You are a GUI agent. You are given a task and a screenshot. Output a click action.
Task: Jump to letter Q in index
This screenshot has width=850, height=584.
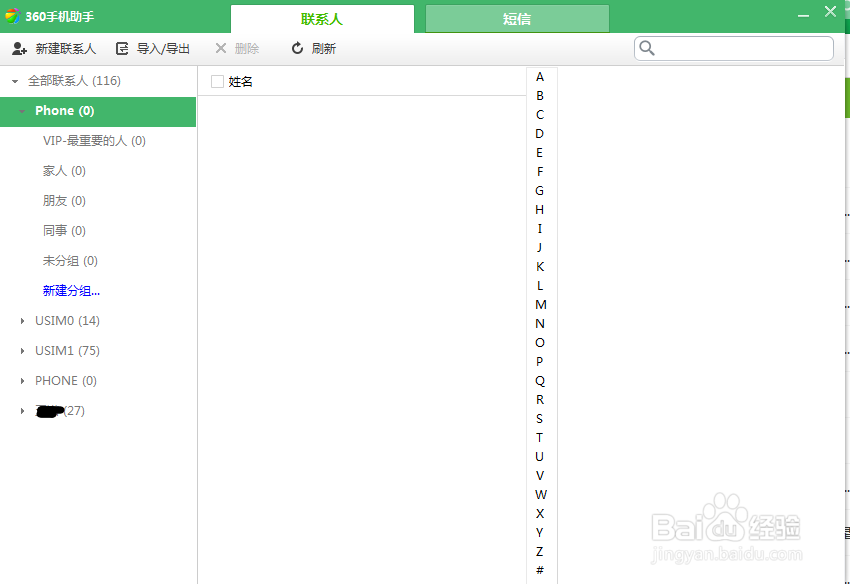pos(540,381)
